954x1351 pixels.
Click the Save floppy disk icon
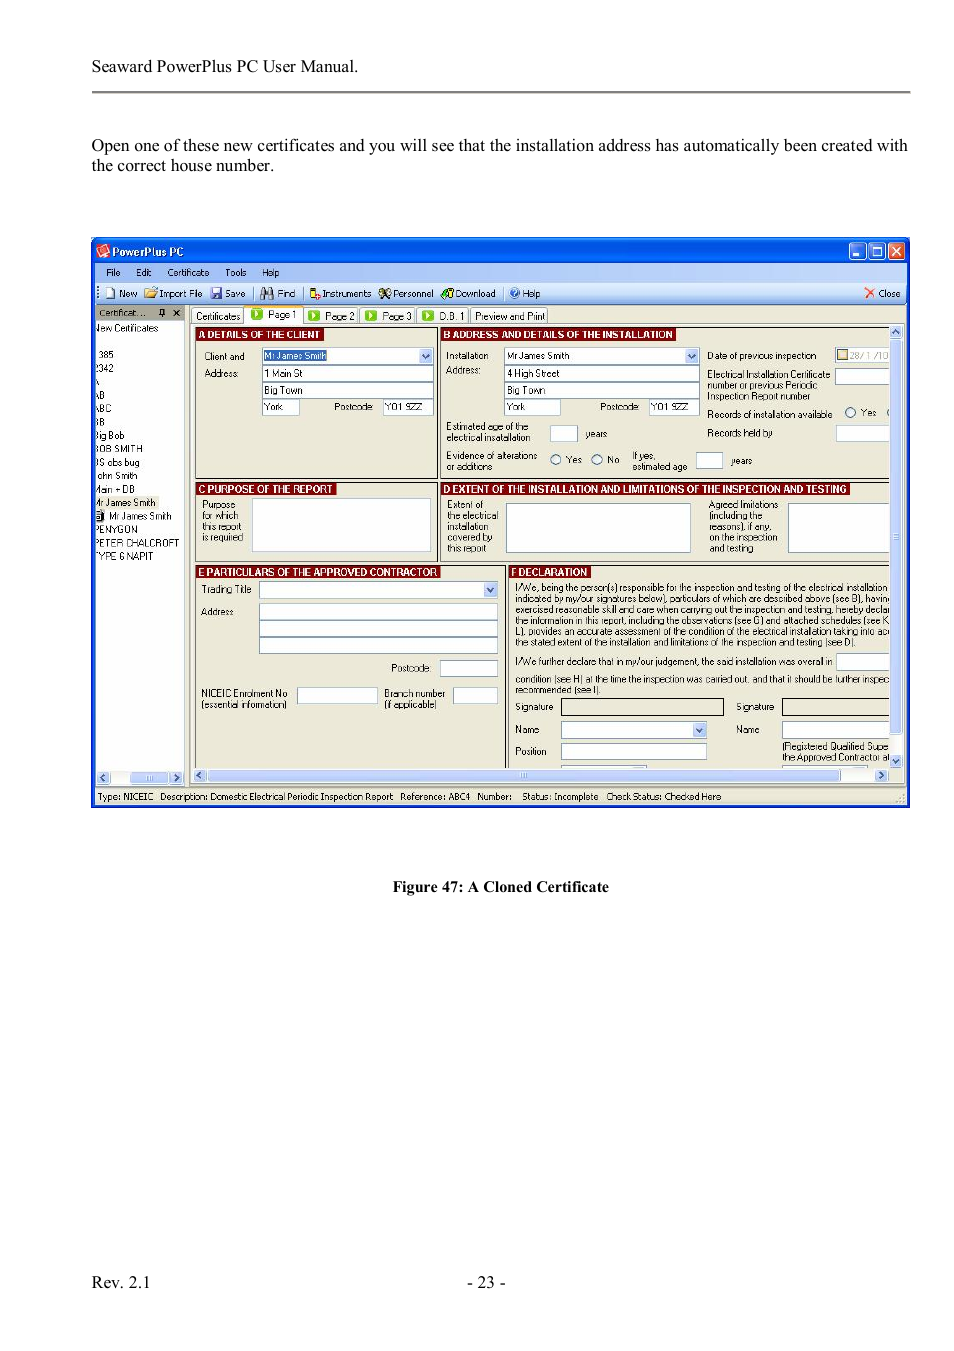216,293
